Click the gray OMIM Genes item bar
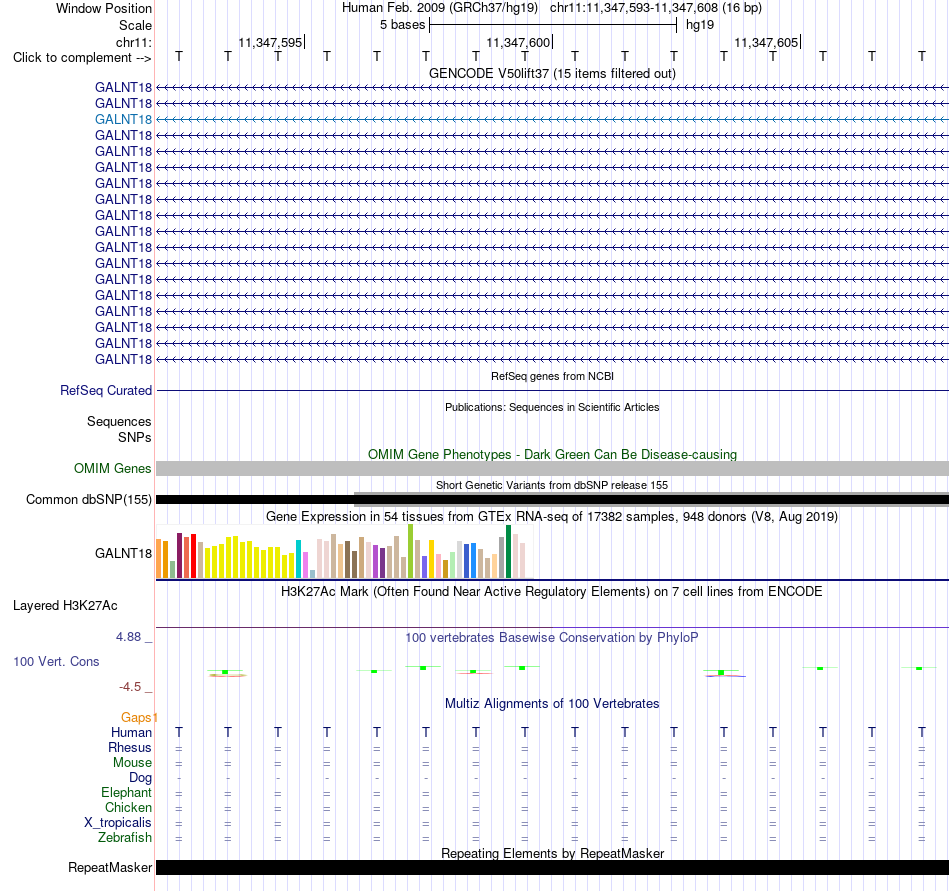Screen dimensions: 950x891 [552, 468]
